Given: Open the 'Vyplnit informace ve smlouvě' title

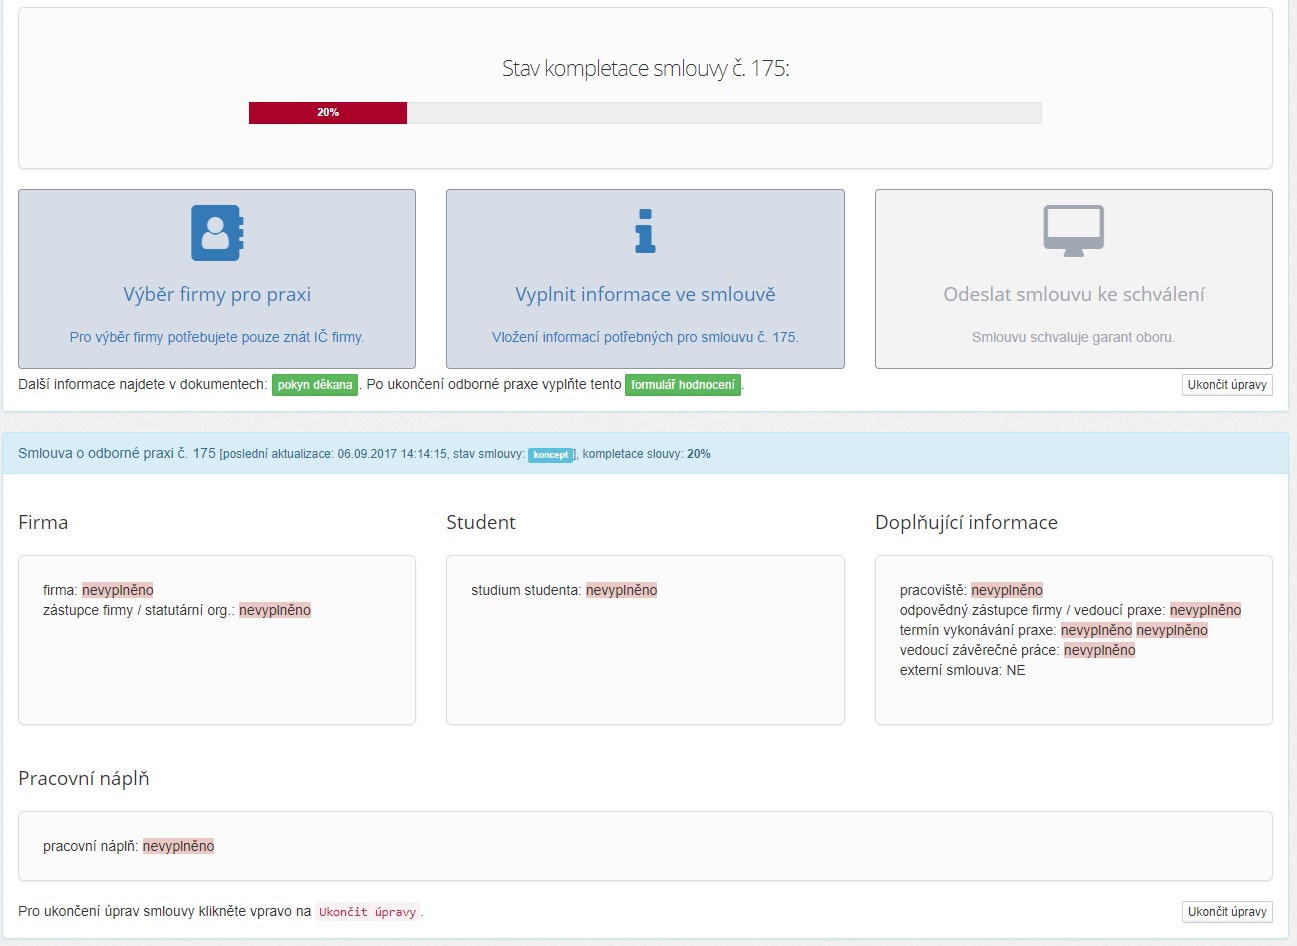Looking at the screenshot, I should [x=645, y=294].
